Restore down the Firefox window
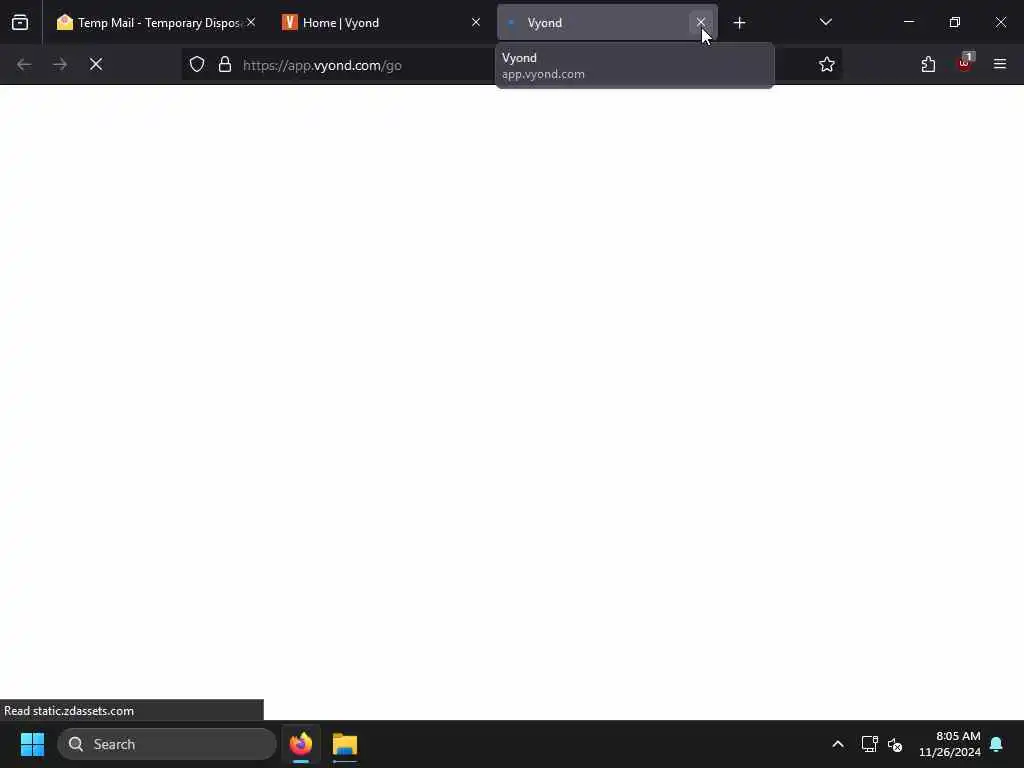 (955, 22)
